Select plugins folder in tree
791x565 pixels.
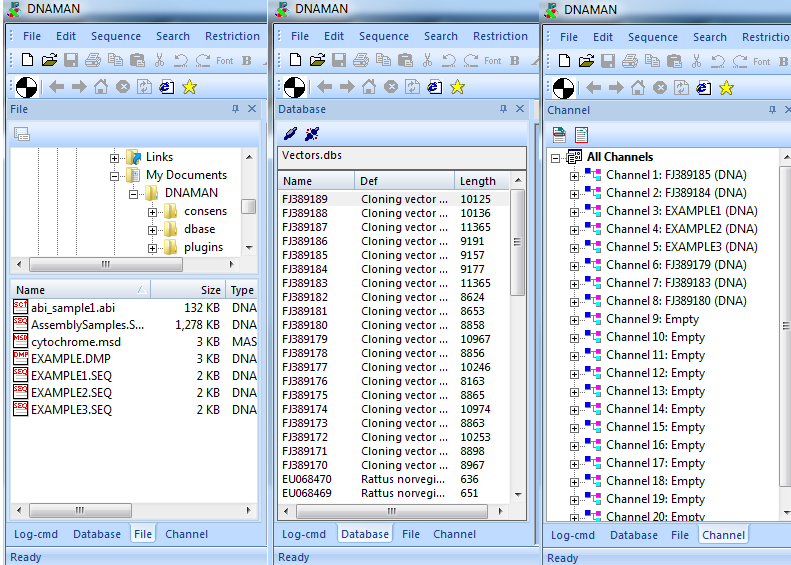(203, 247)
